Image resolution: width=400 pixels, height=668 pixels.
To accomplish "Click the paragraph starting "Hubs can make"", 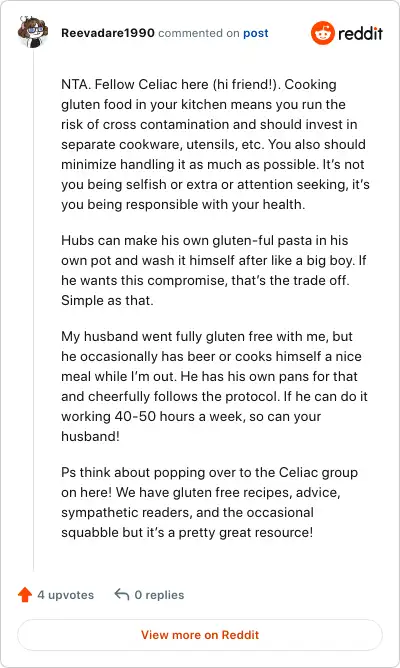I will point(213,270).
